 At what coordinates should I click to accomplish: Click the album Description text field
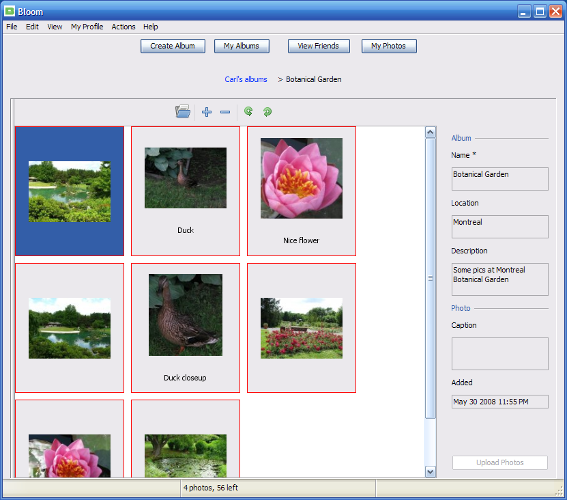tap(500, 279)
